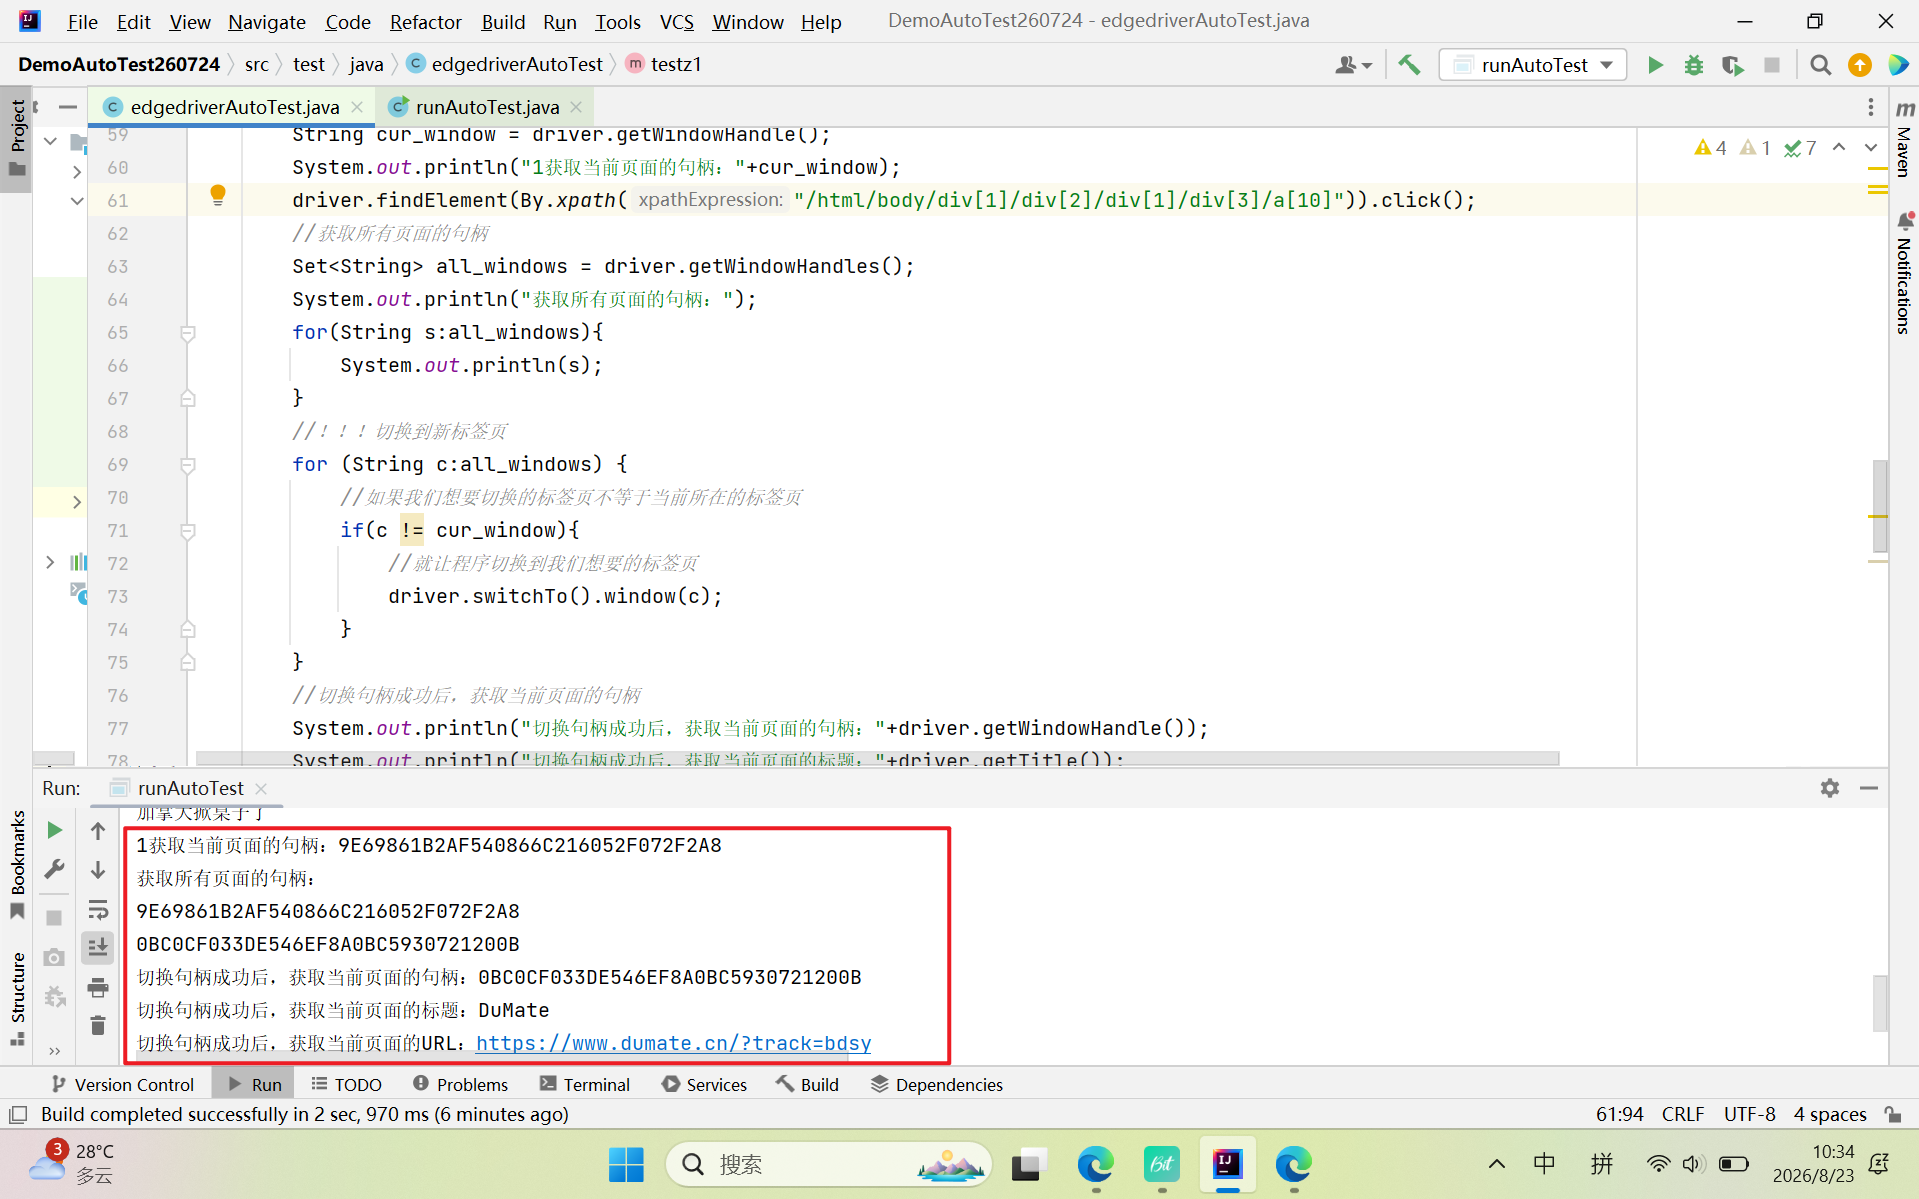Change line separator CRLF
This screenshot has width=1919, height=1199.
1683,1114
